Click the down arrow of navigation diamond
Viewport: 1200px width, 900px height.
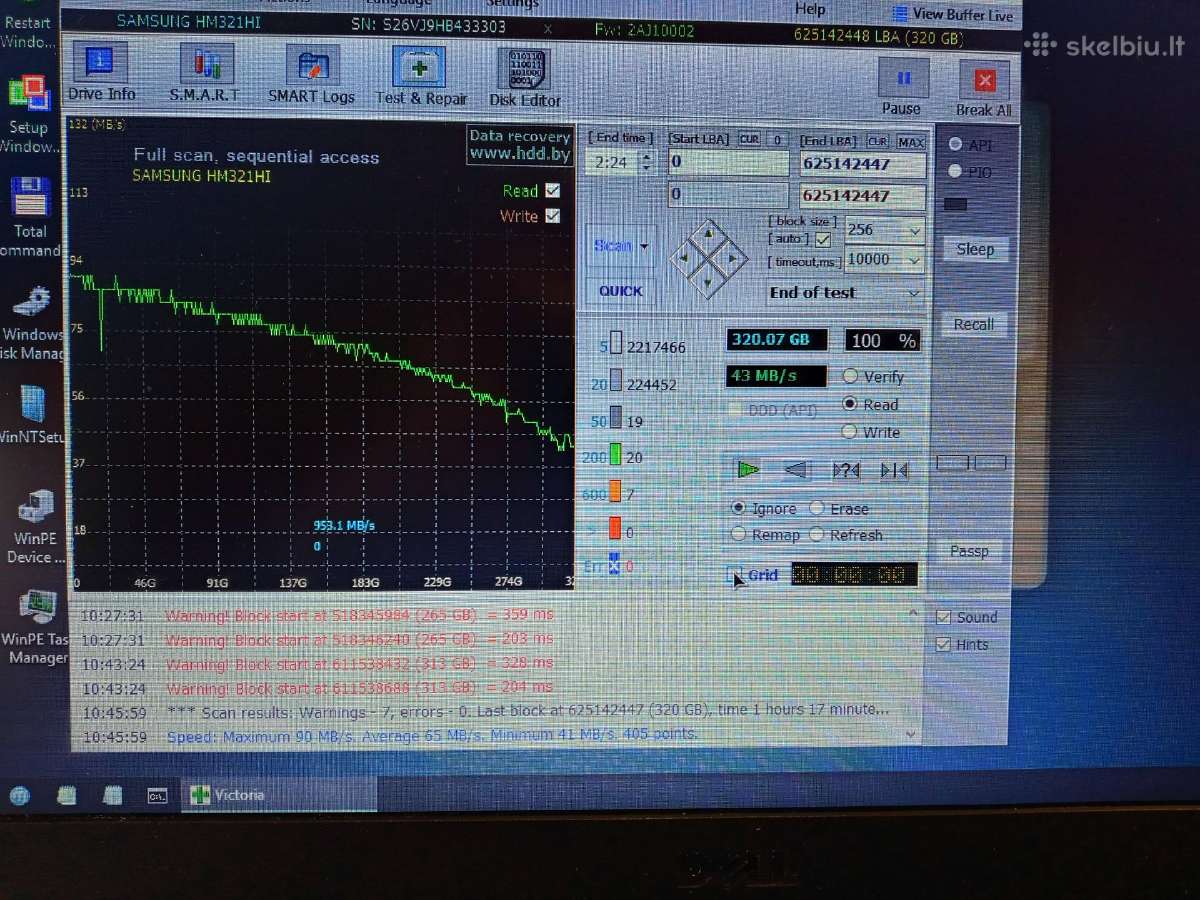point(708,283)
